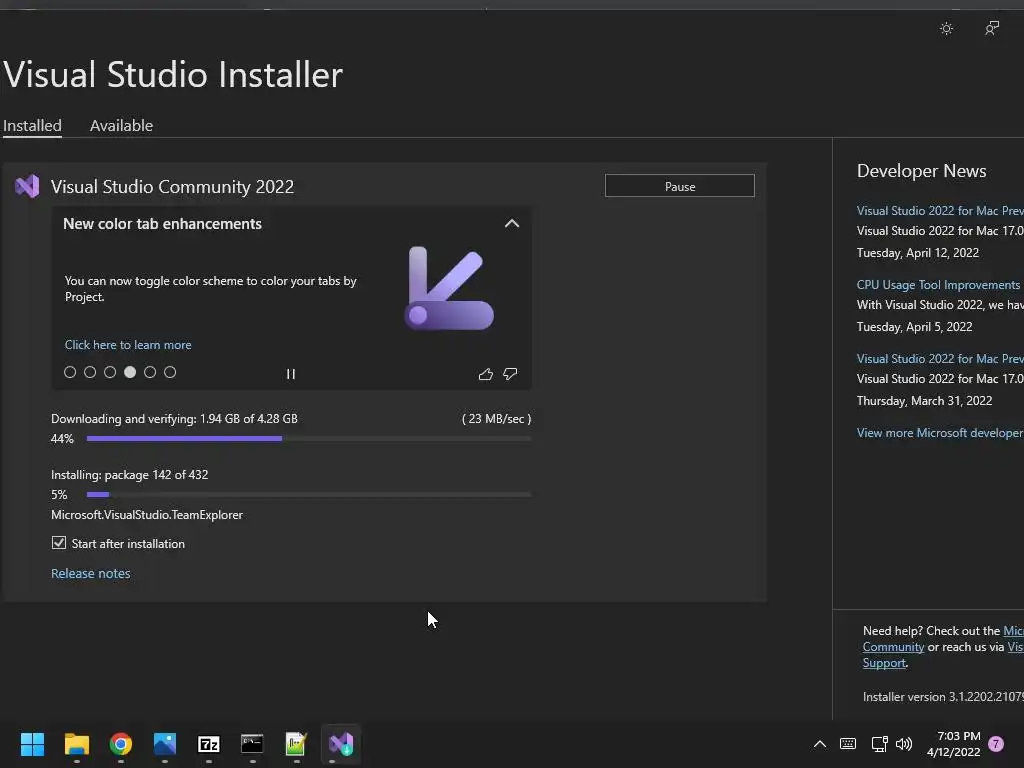Give thumbs down to the feature tip

click(510, 374)
